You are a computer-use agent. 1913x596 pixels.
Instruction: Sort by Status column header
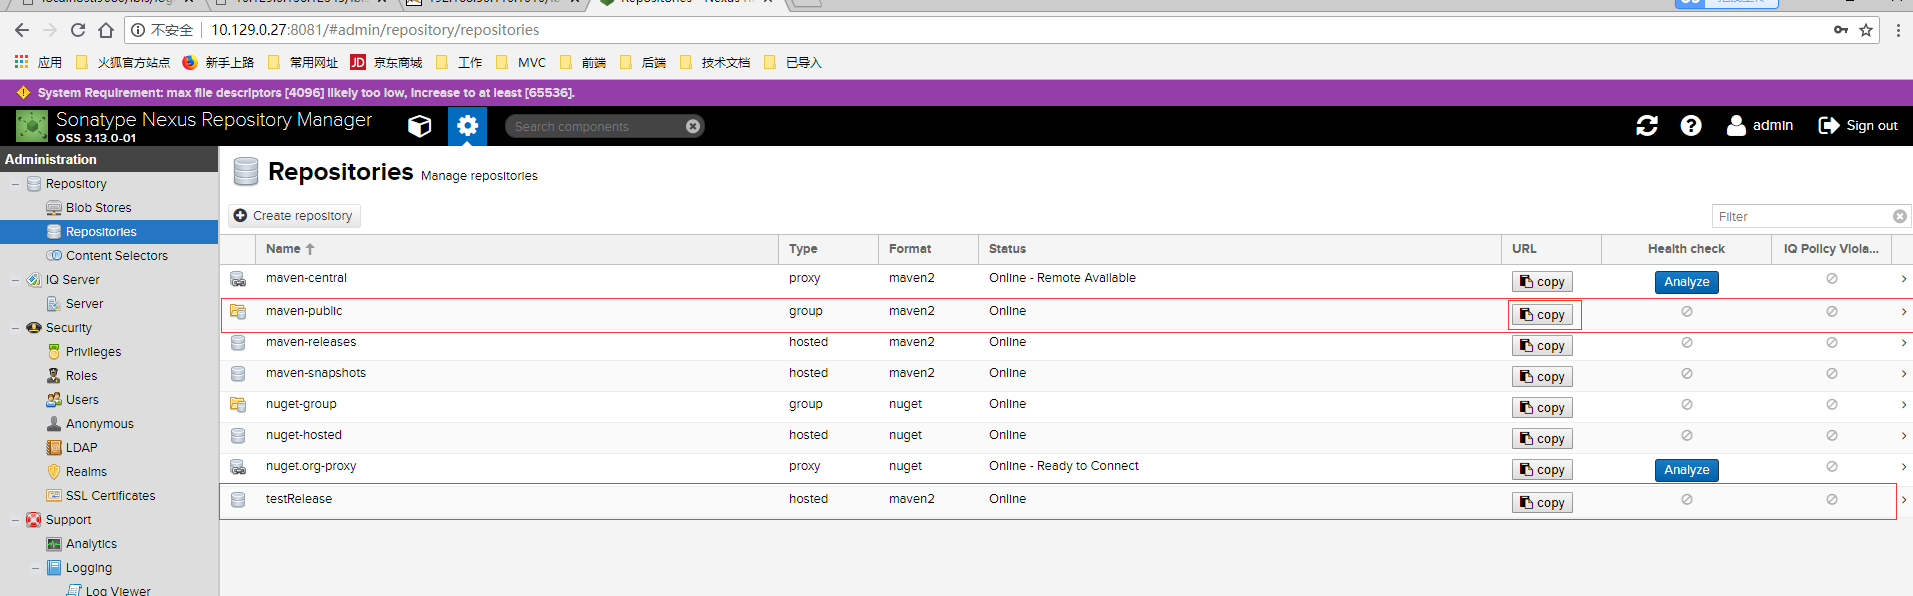click(1240, 249)
